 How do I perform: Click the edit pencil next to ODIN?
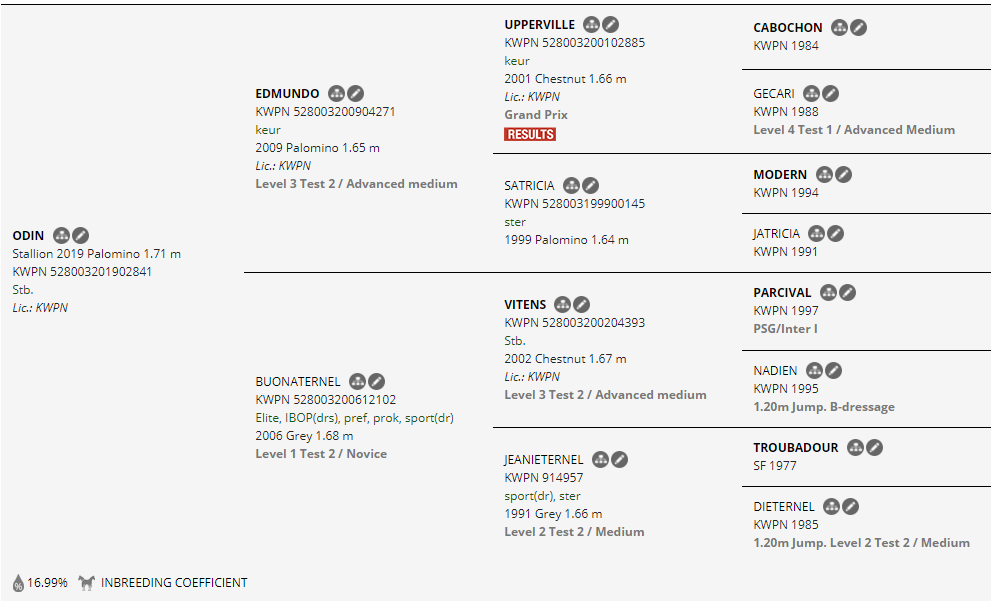[81, 235]
